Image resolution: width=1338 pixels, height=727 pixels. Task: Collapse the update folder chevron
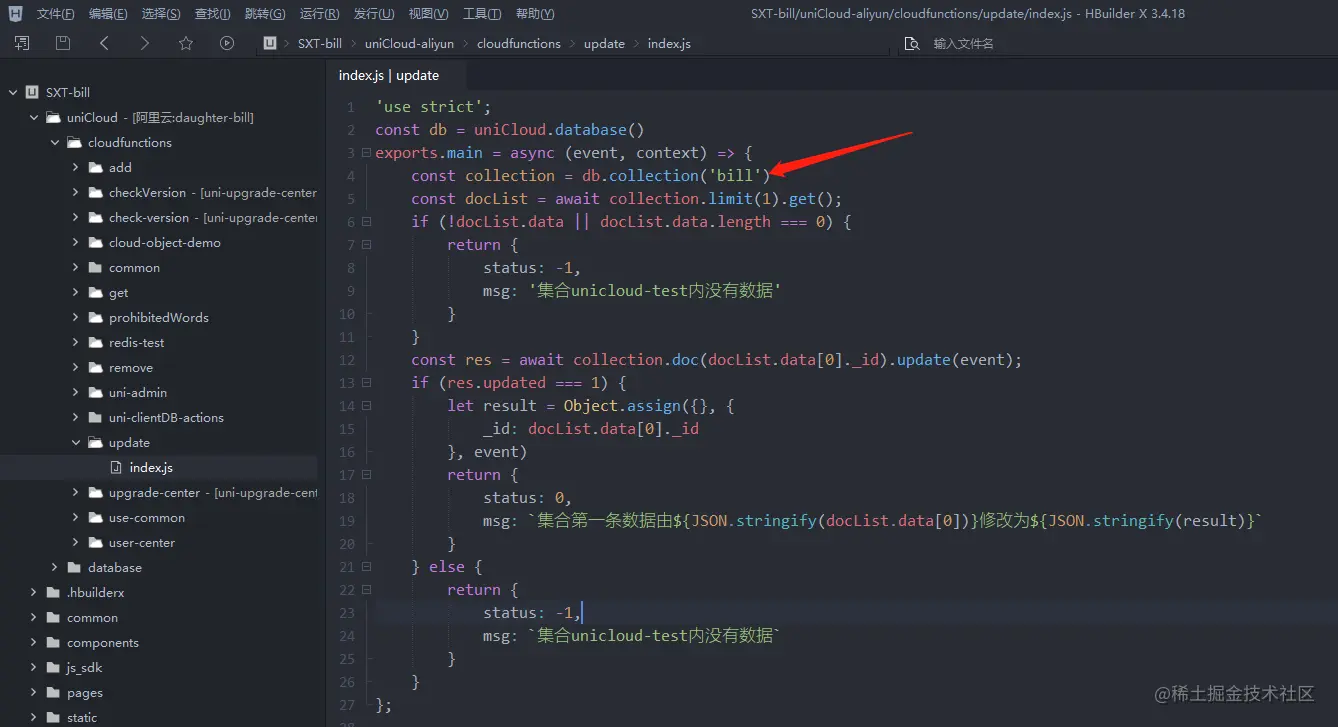click(x=76, y=442)
